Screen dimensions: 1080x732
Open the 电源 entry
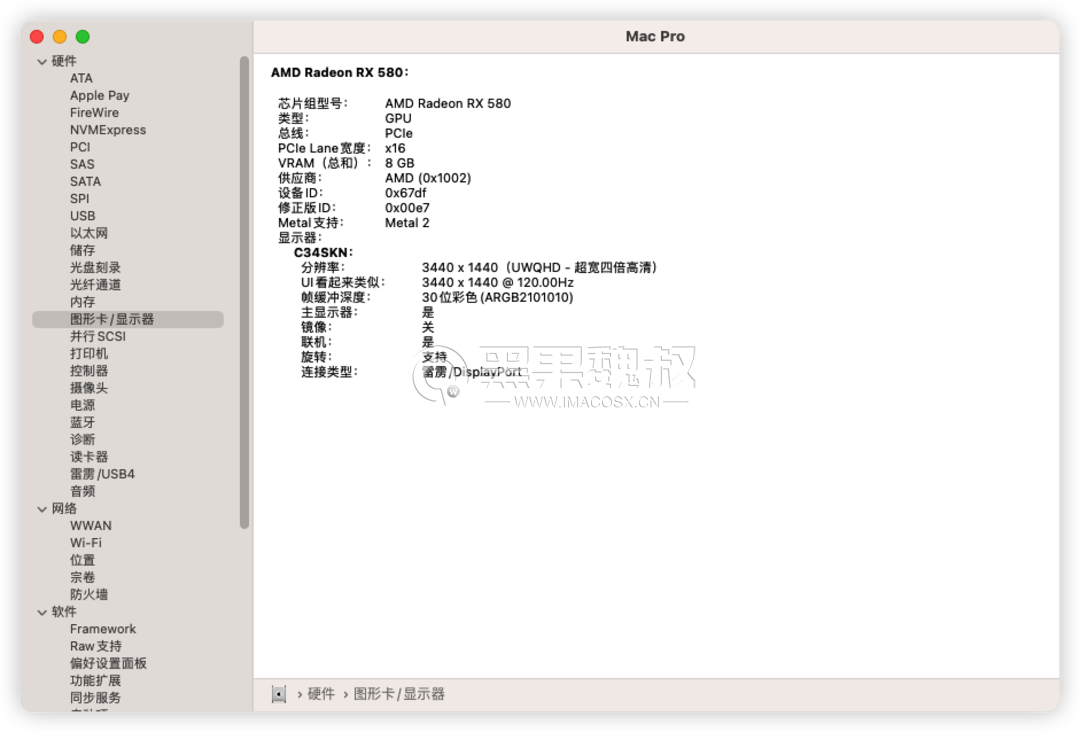pyautogui.click(x=83, y=406)
